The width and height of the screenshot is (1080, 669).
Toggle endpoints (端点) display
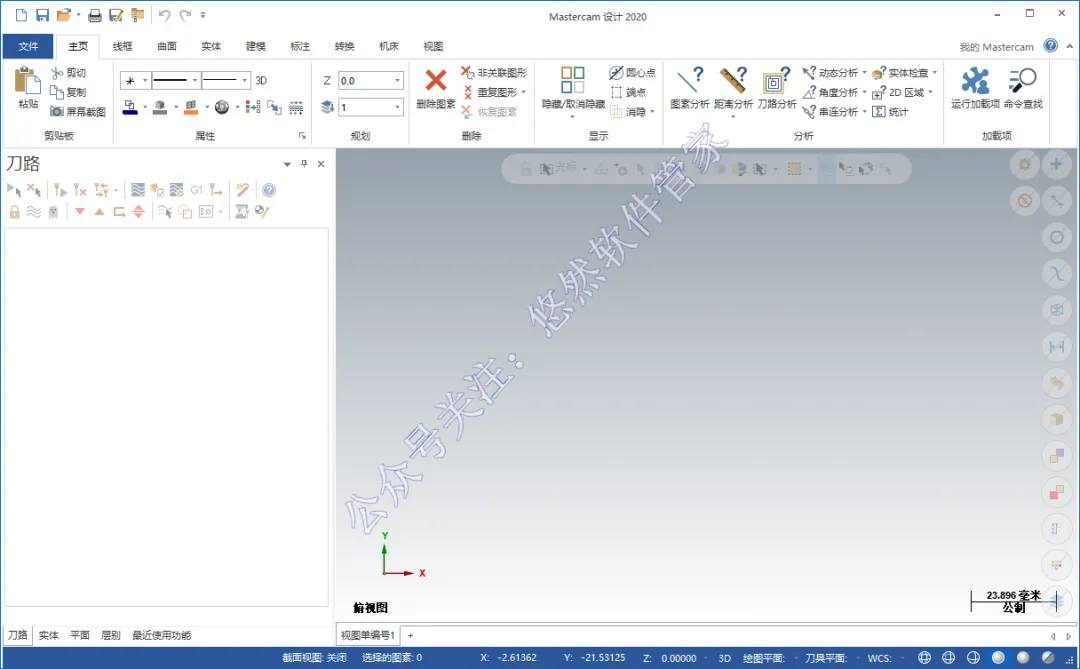pos(627,92)
